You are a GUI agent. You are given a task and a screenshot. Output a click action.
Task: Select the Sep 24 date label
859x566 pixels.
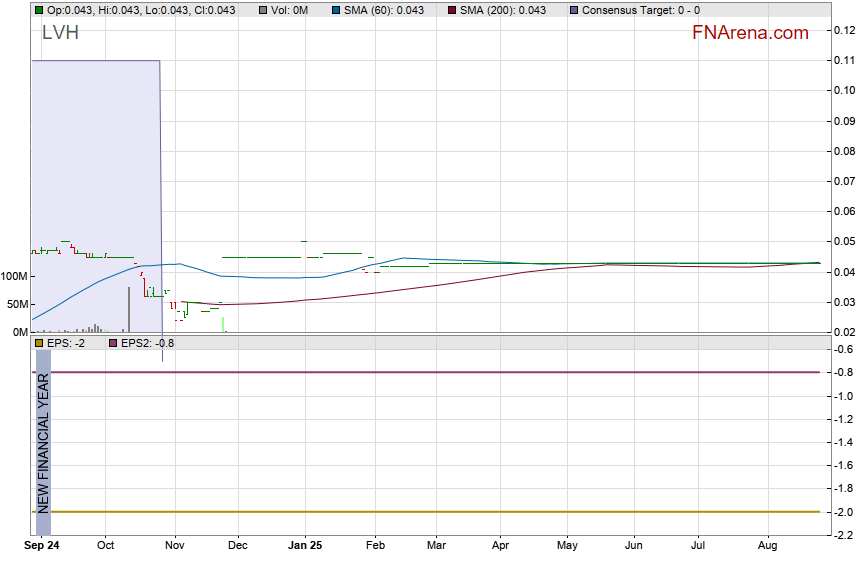(41, 546)
